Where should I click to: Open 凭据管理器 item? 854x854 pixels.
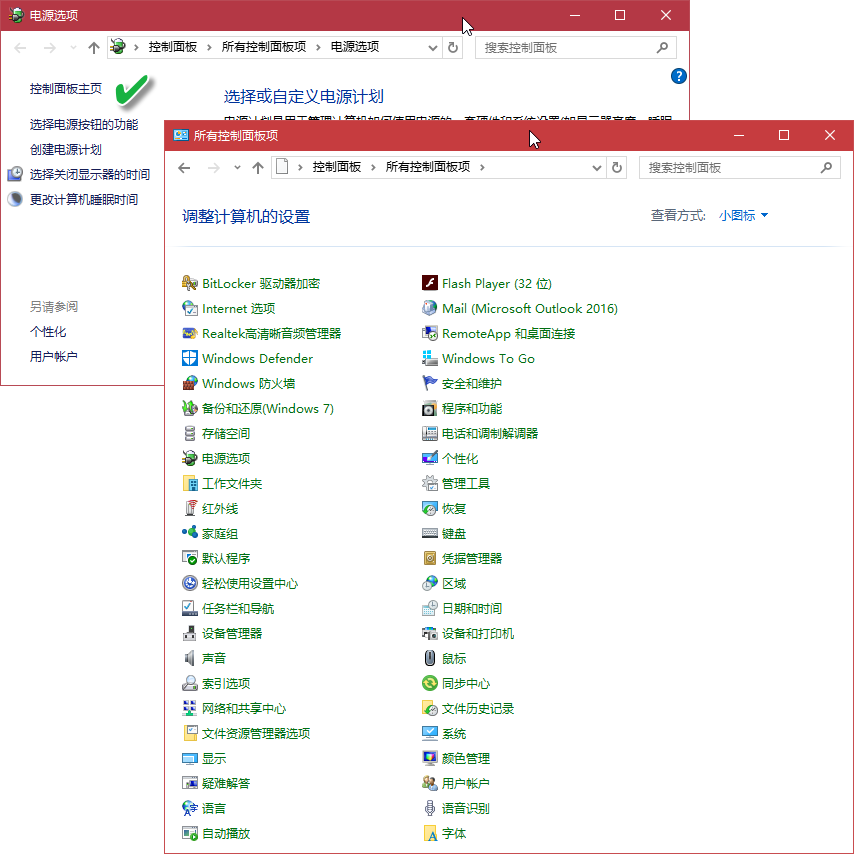pyautogui.click(x=462, y=558)
